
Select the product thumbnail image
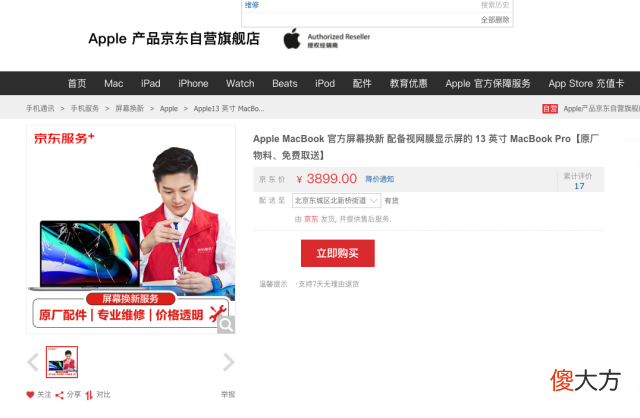(62, 362)
